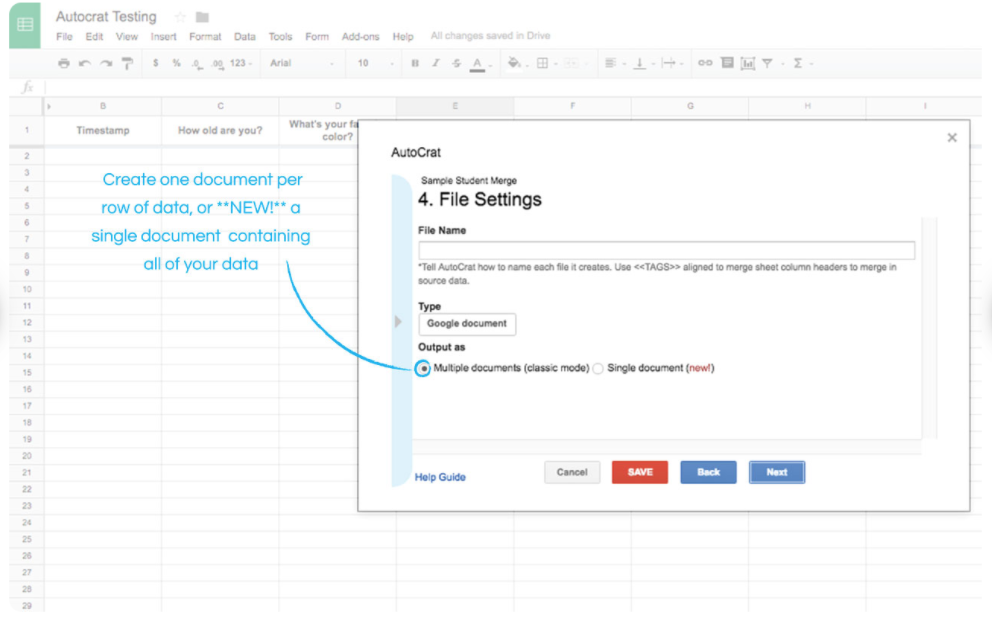Open the borders tool
Image resolution: width=1008 pixels, height=622 pixels.
tap(543, 63)
